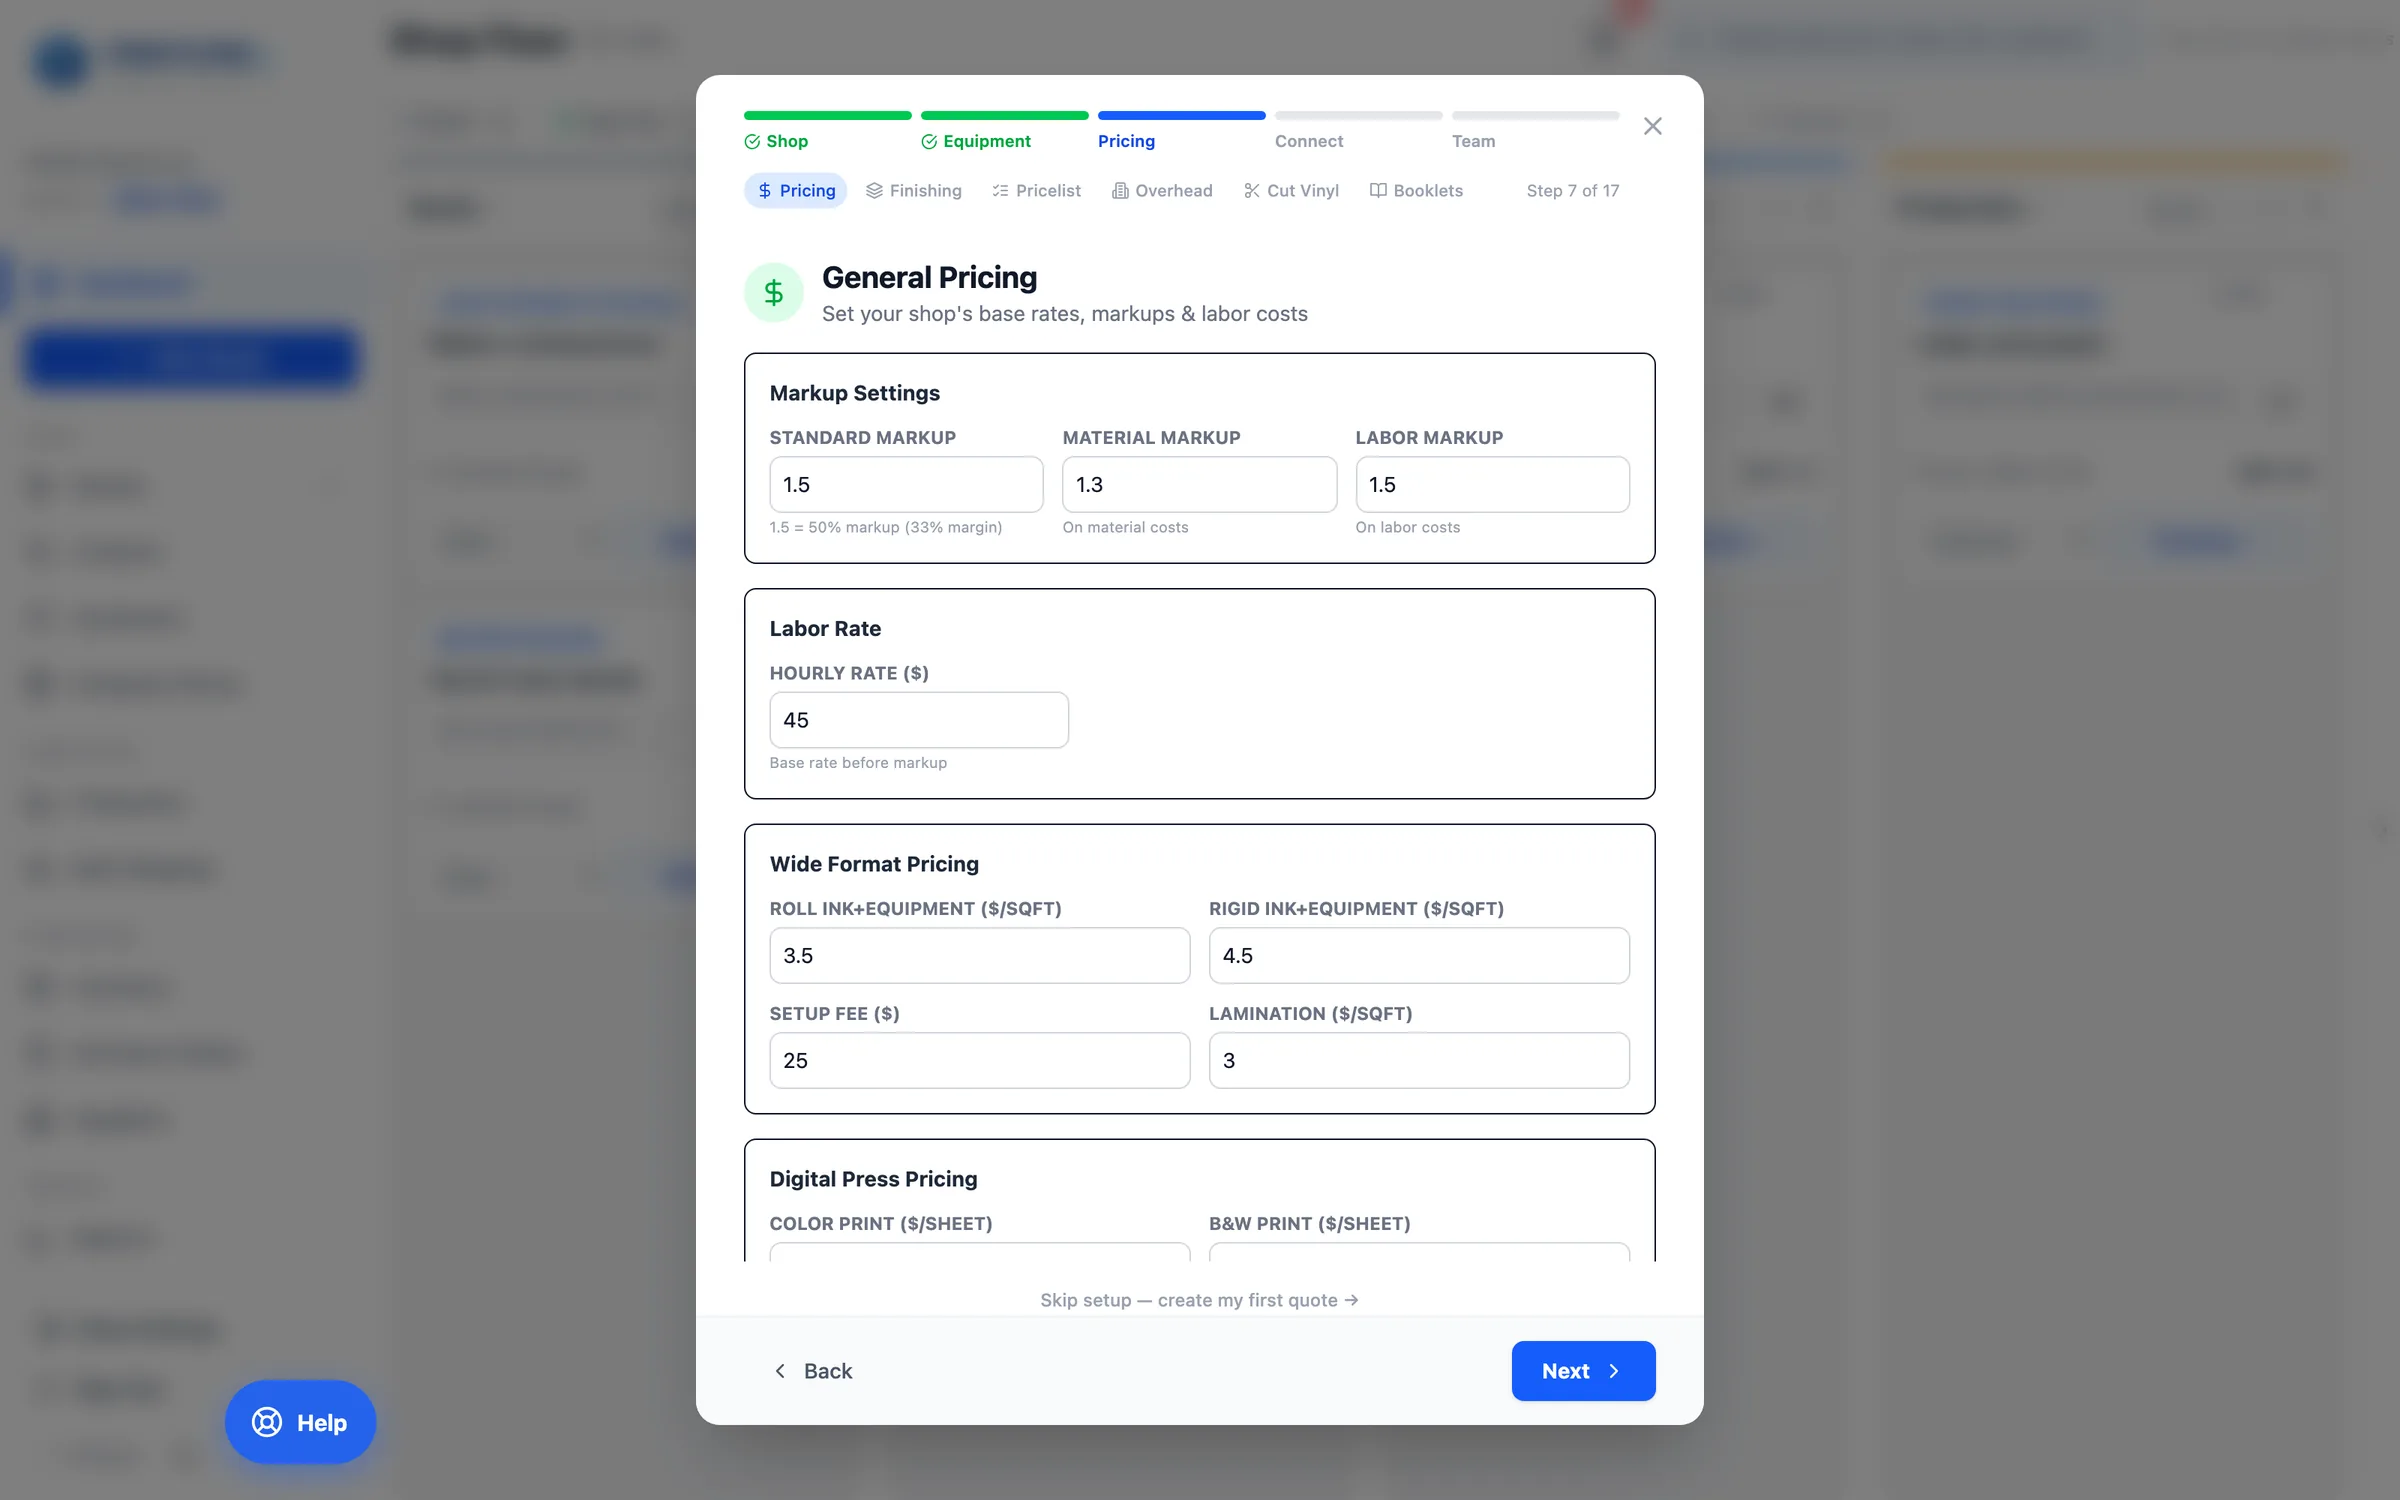Open the Overhead sub-step tab

tap(1162, 190)
